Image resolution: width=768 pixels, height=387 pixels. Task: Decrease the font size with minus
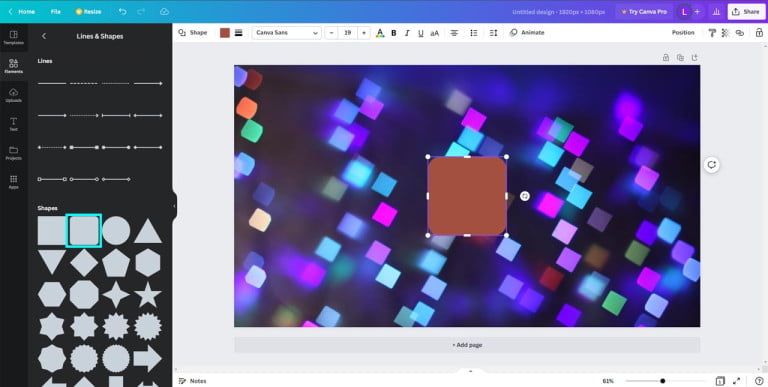(x=332, y=33)
